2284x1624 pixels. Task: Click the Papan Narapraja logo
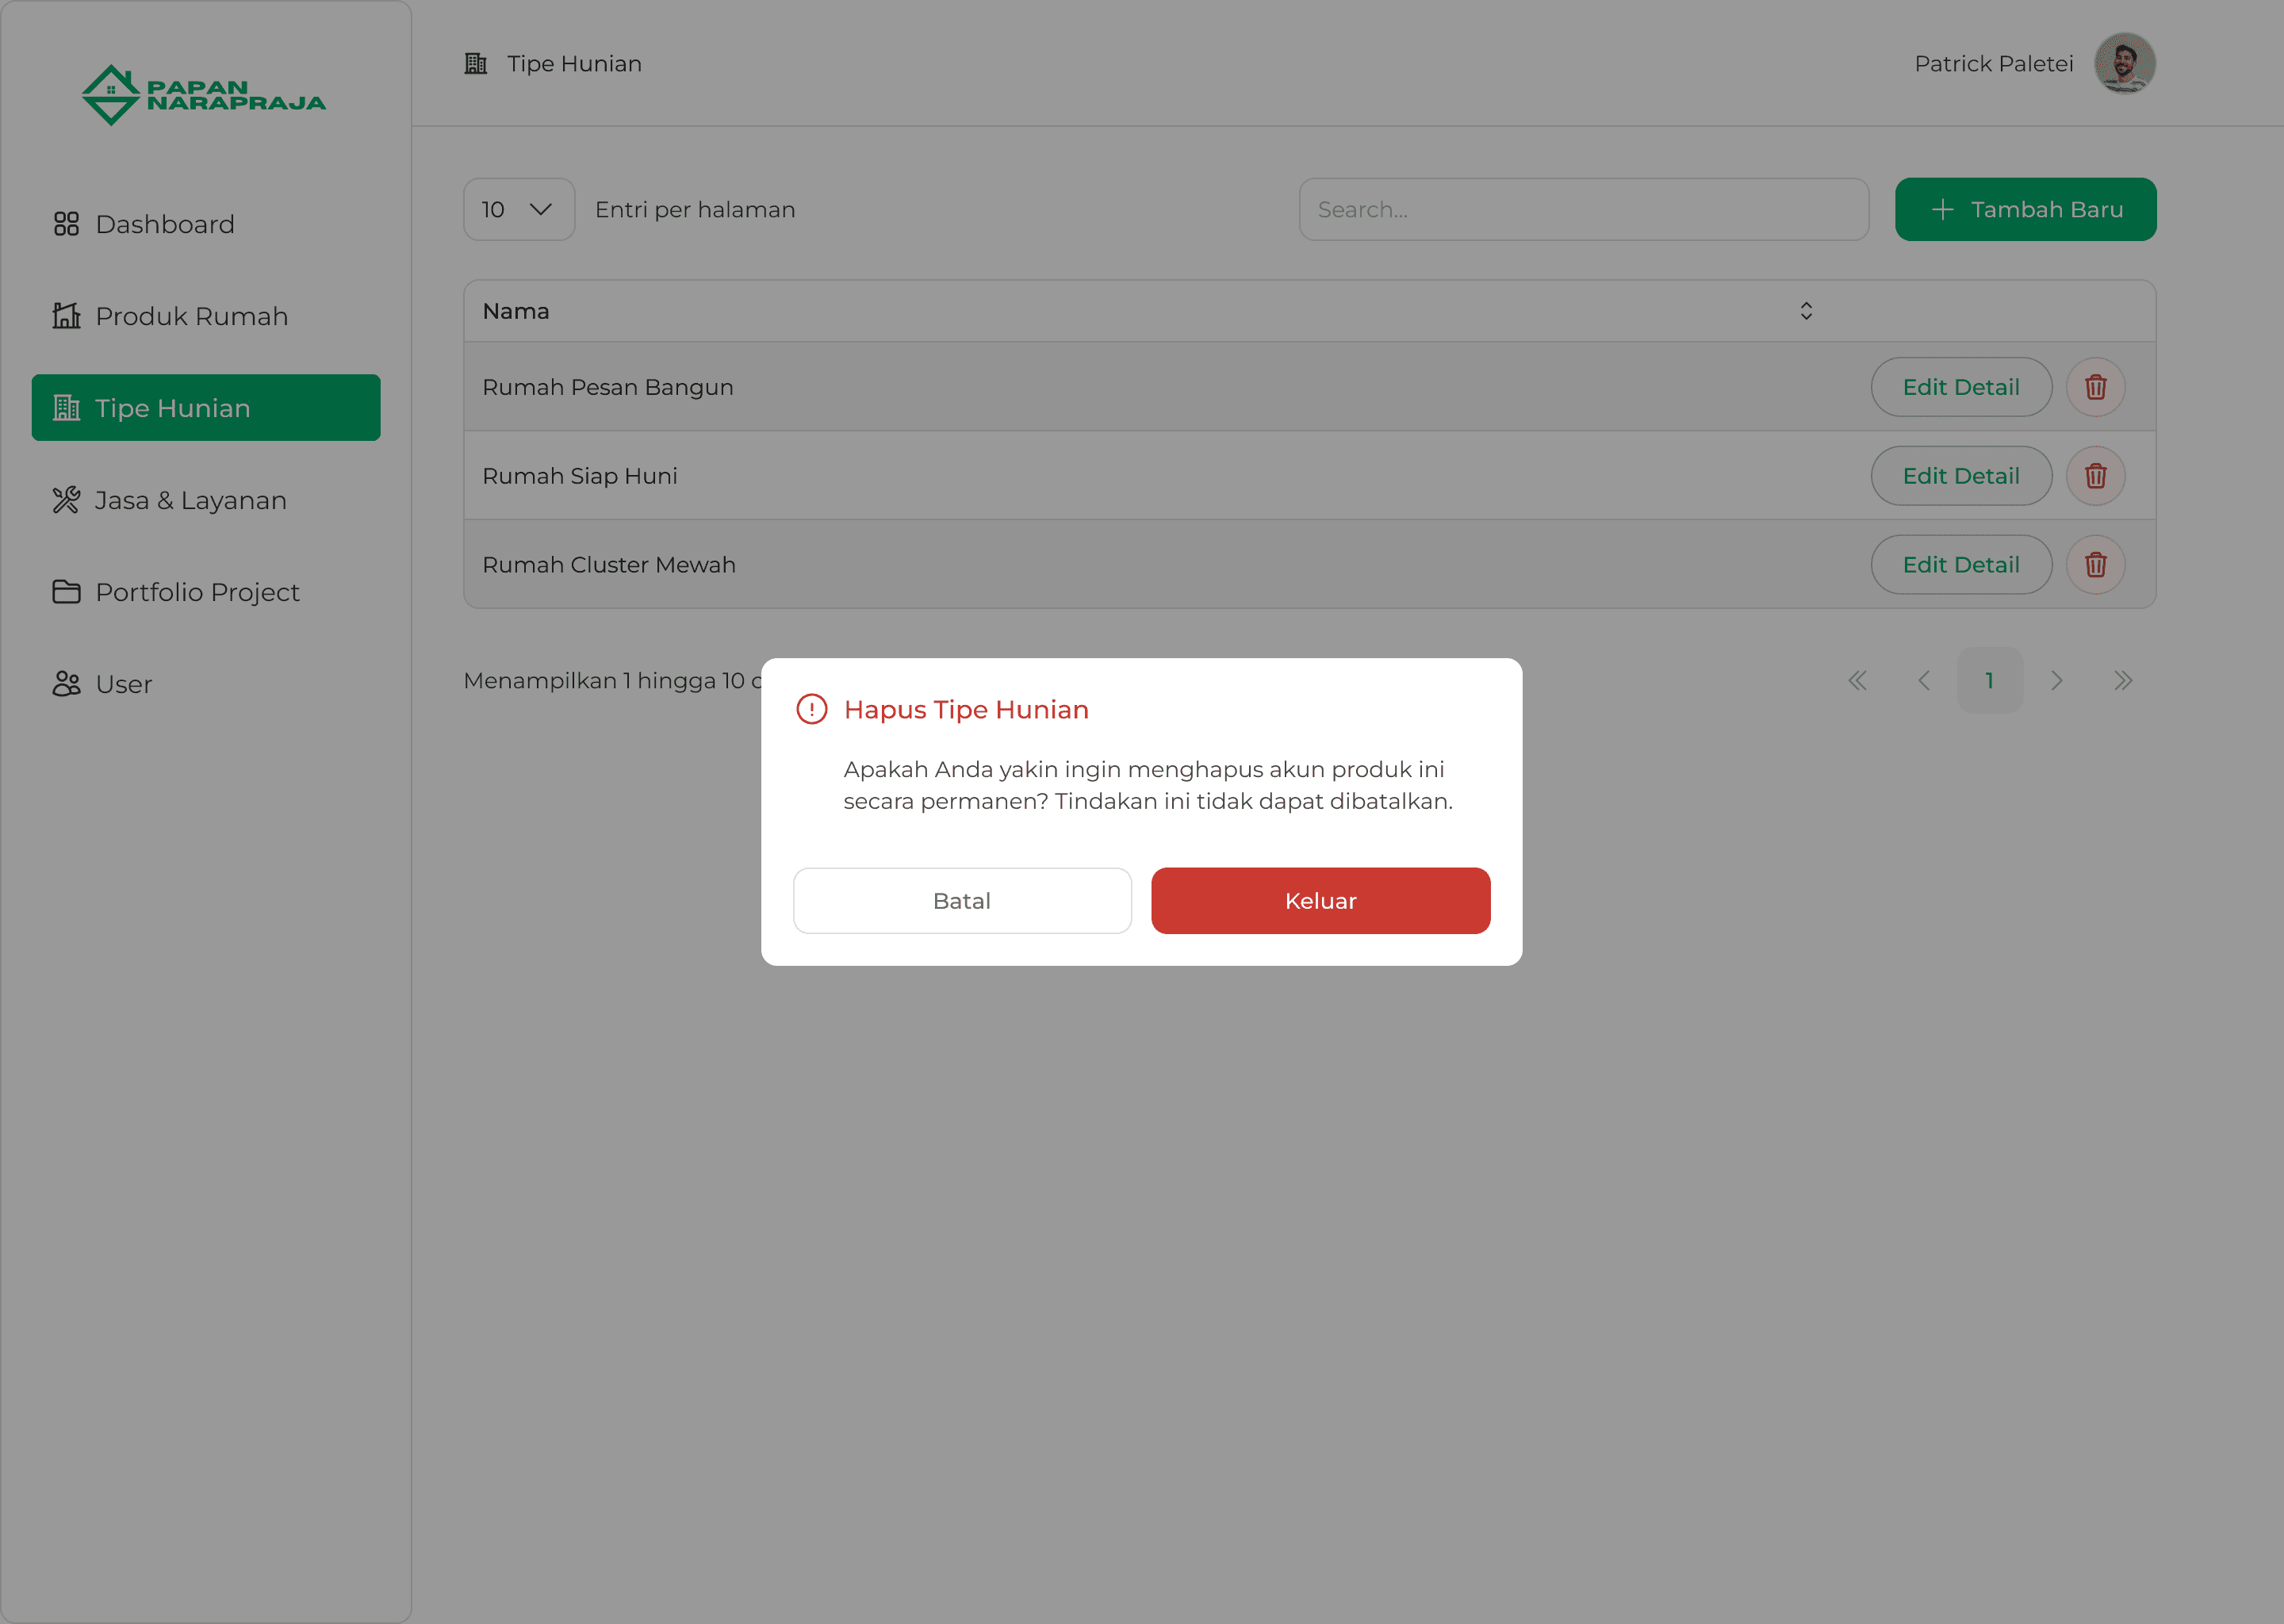coord(204,95)
